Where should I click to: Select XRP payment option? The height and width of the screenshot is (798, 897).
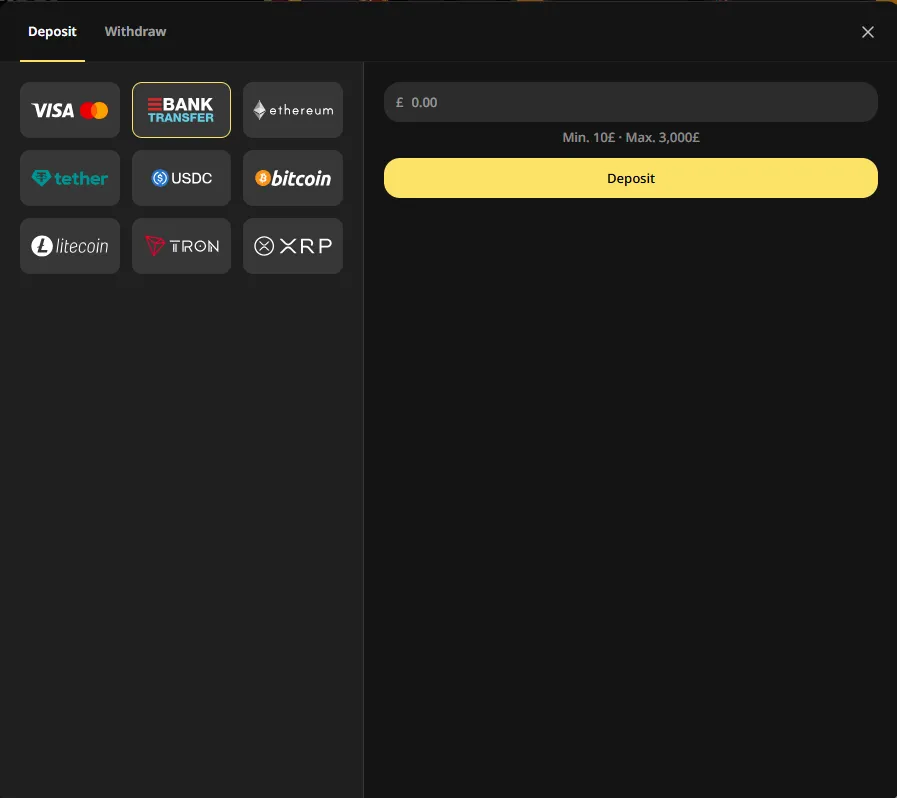click(293, 246)
